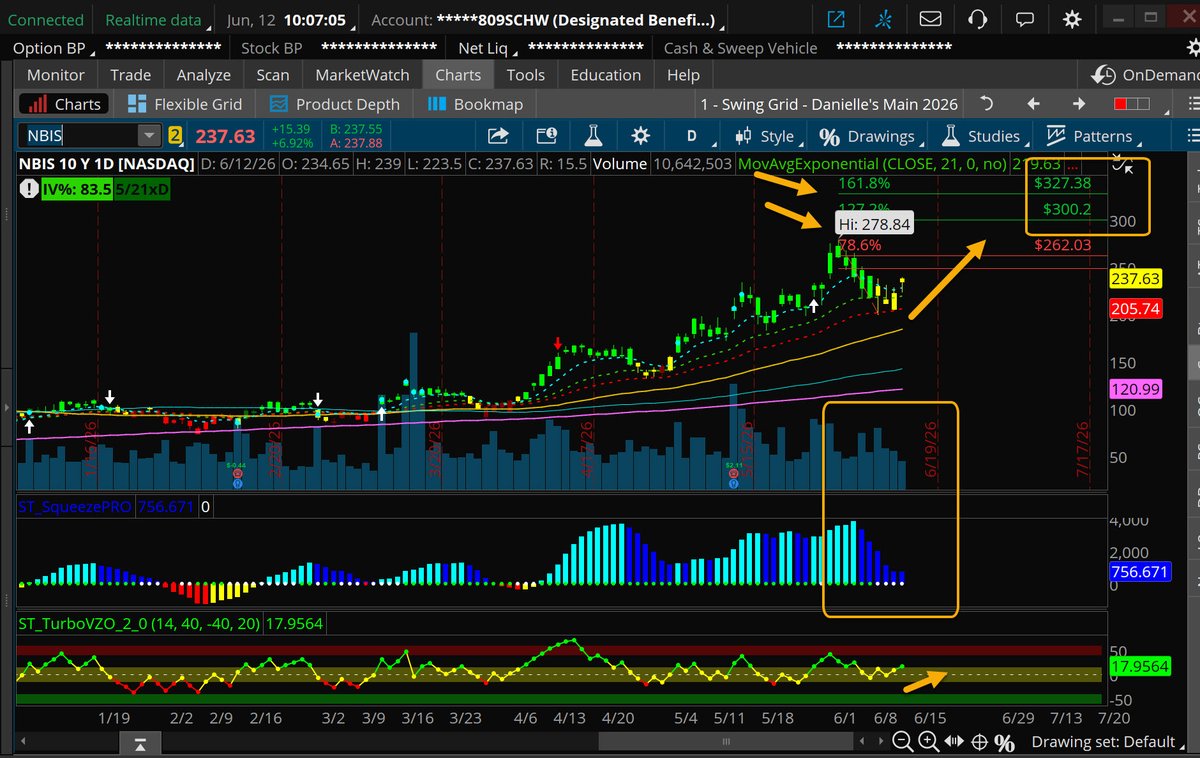Switch to the Scan tab
Image resolution: width=1200 pixels, height=758 pixels.
pyautogui.click(x=273, y=75)
